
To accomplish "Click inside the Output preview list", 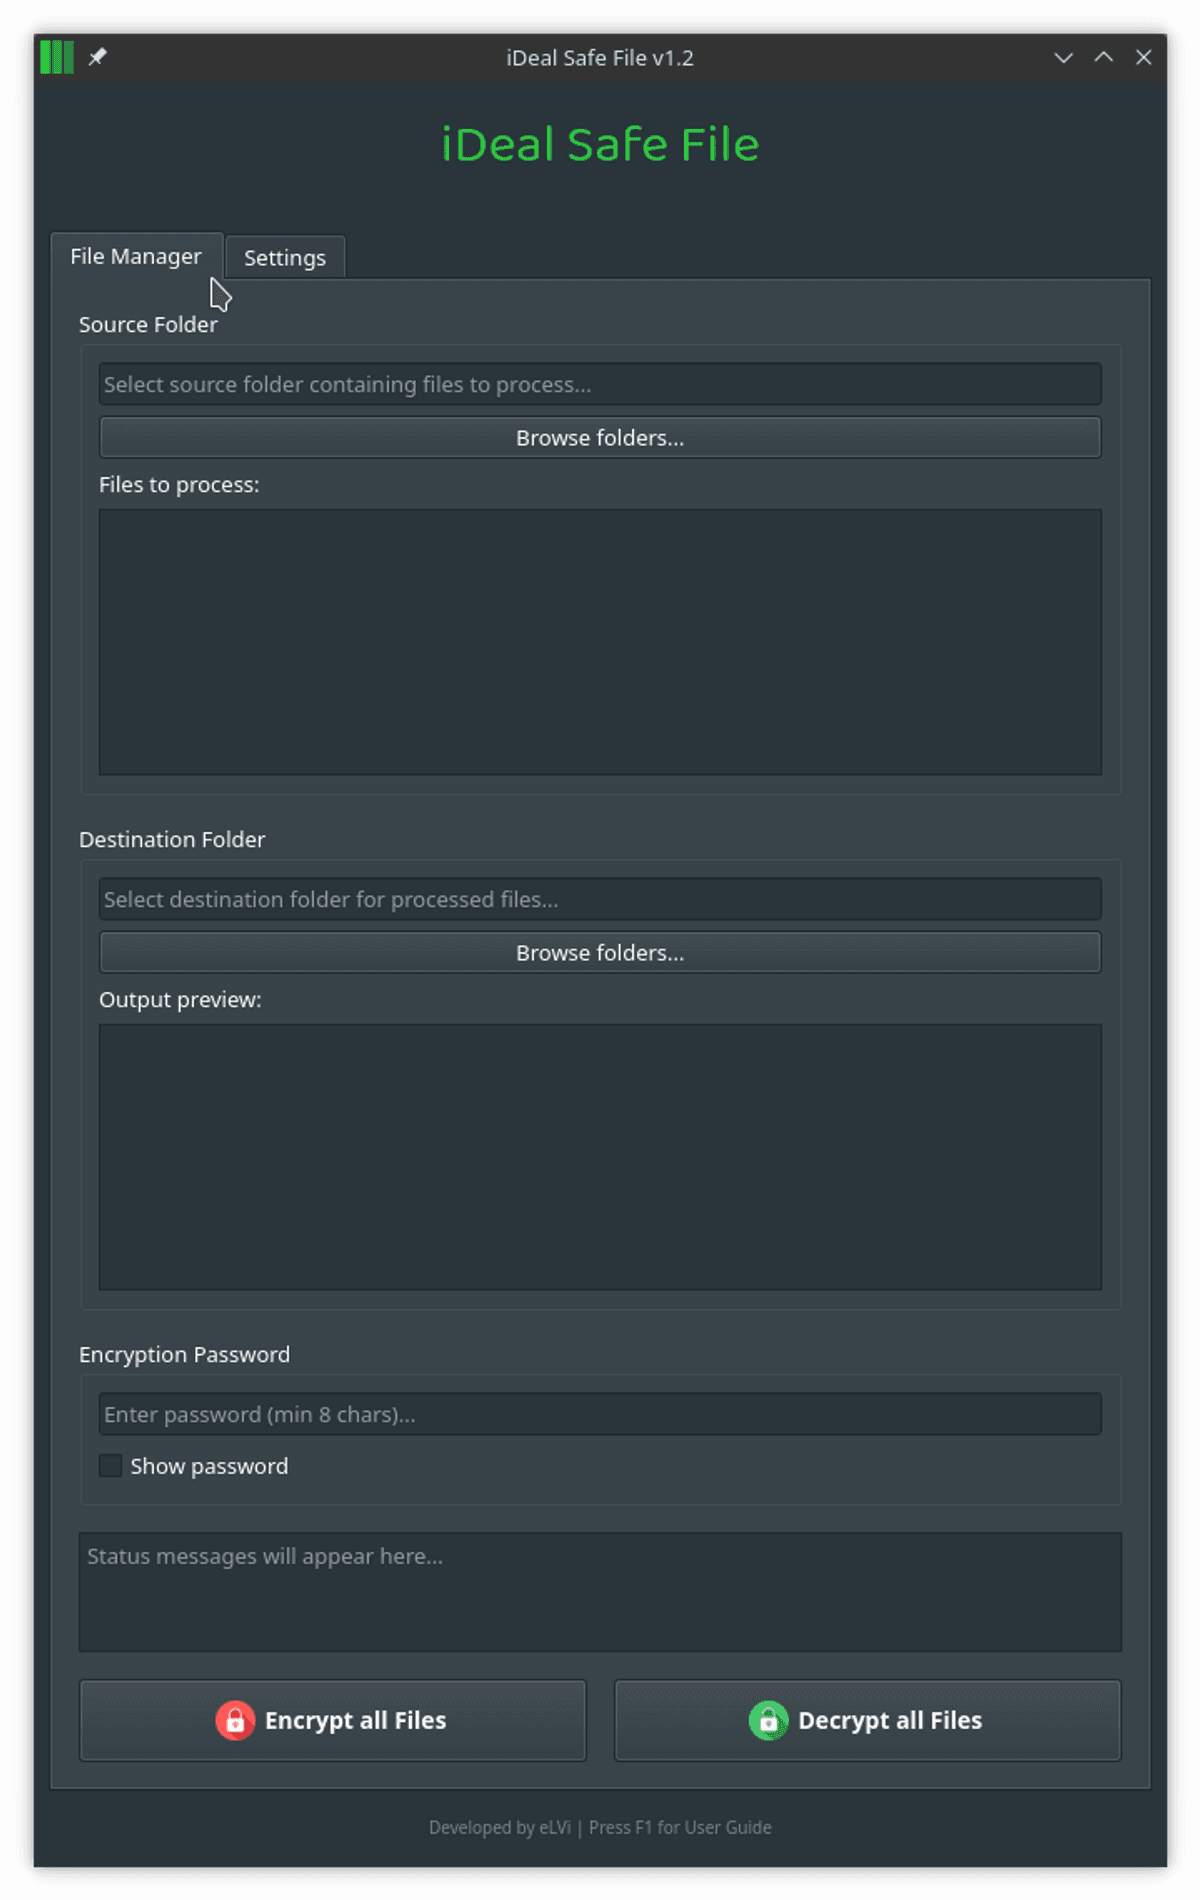I will 600,1157.
